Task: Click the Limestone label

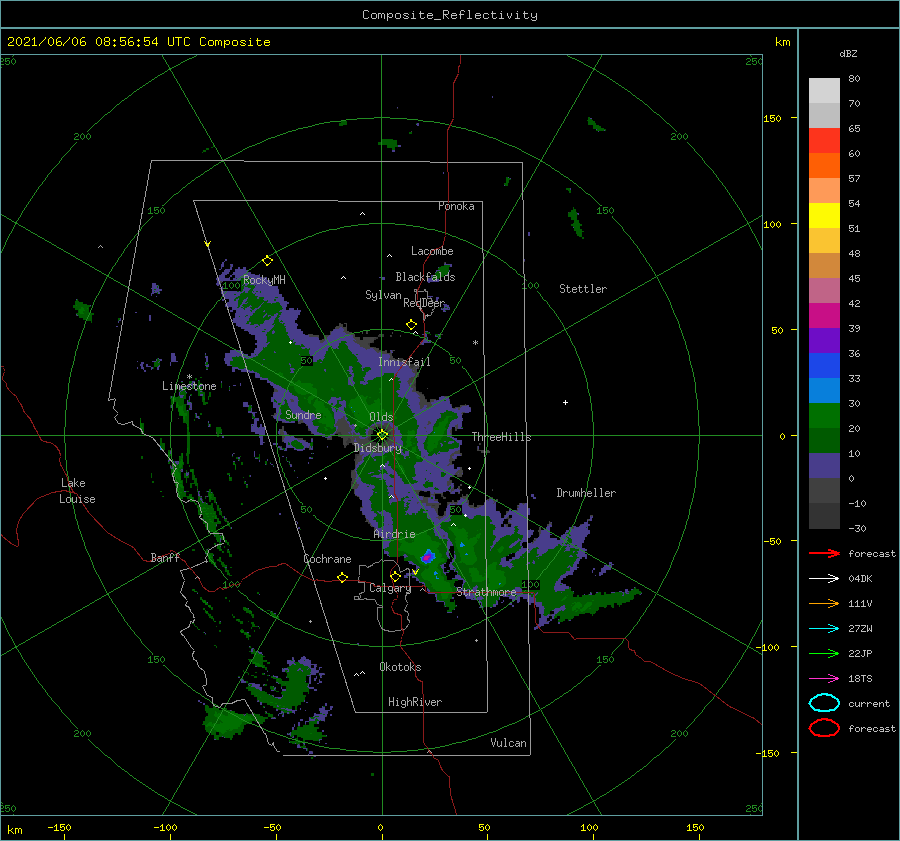Action: (x=189, y=386)
